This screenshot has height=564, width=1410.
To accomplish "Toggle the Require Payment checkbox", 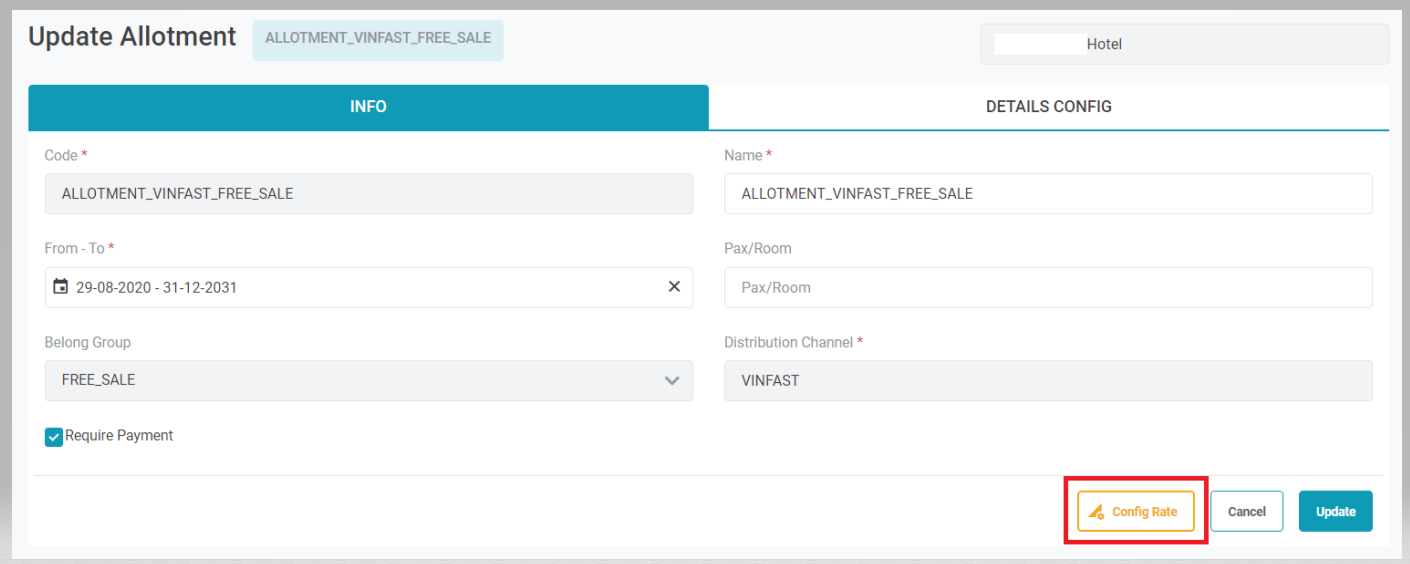I will [x=54, y=437].
